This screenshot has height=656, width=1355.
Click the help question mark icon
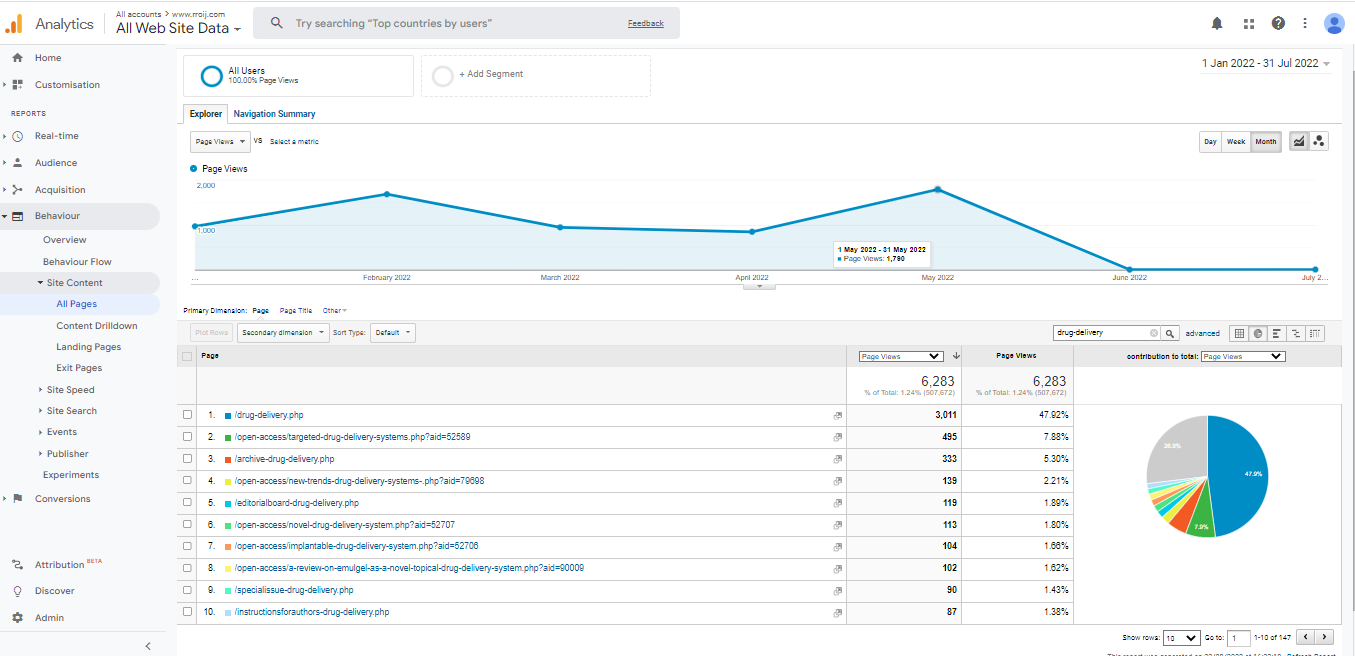(1278, 23)
